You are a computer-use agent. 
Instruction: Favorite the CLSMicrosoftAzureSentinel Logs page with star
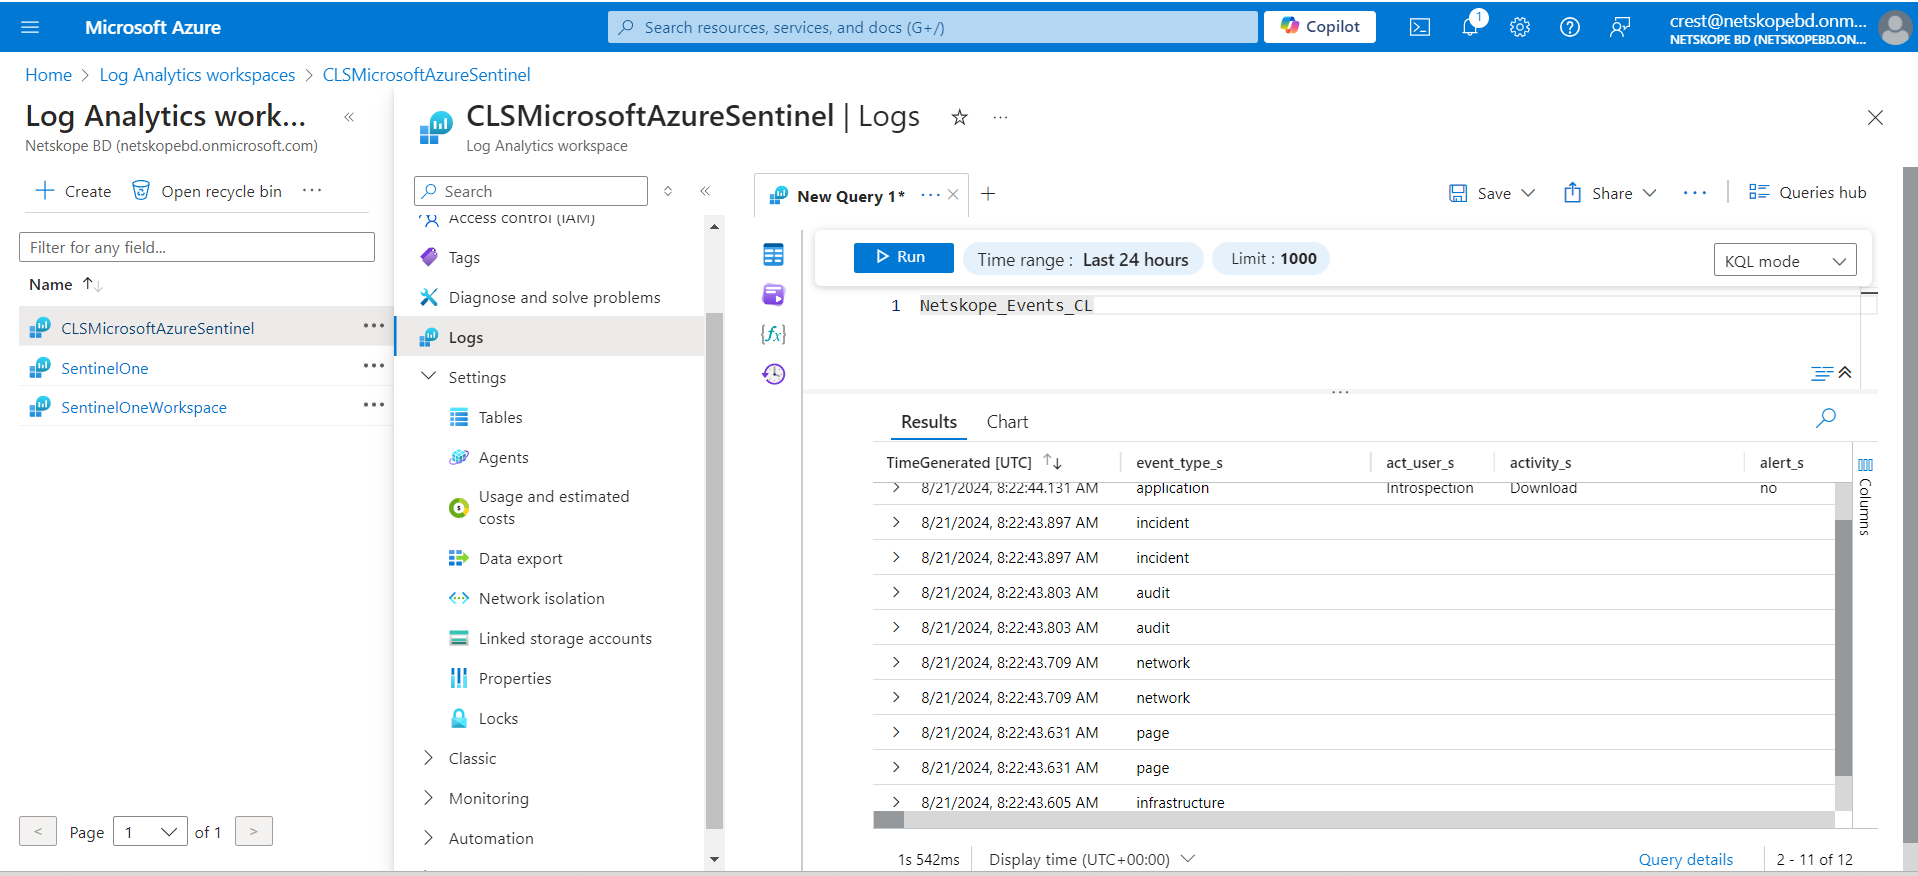pyautogui.click(x=960, y=118)
